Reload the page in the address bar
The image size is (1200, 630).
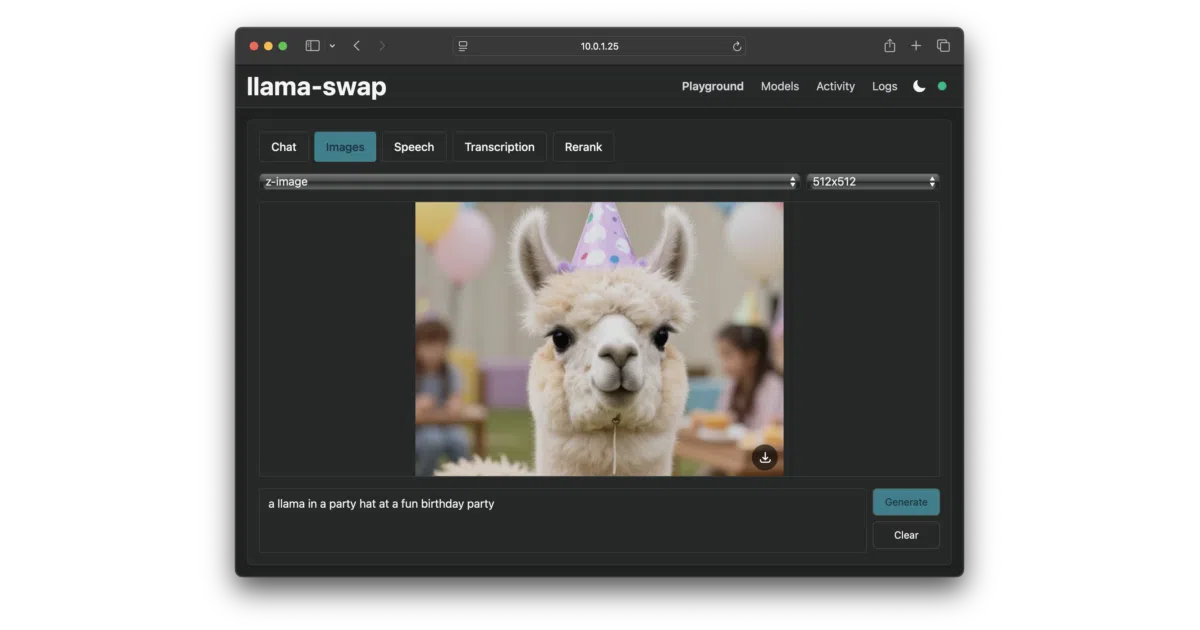pyautogui.click(x=737, y=46)
